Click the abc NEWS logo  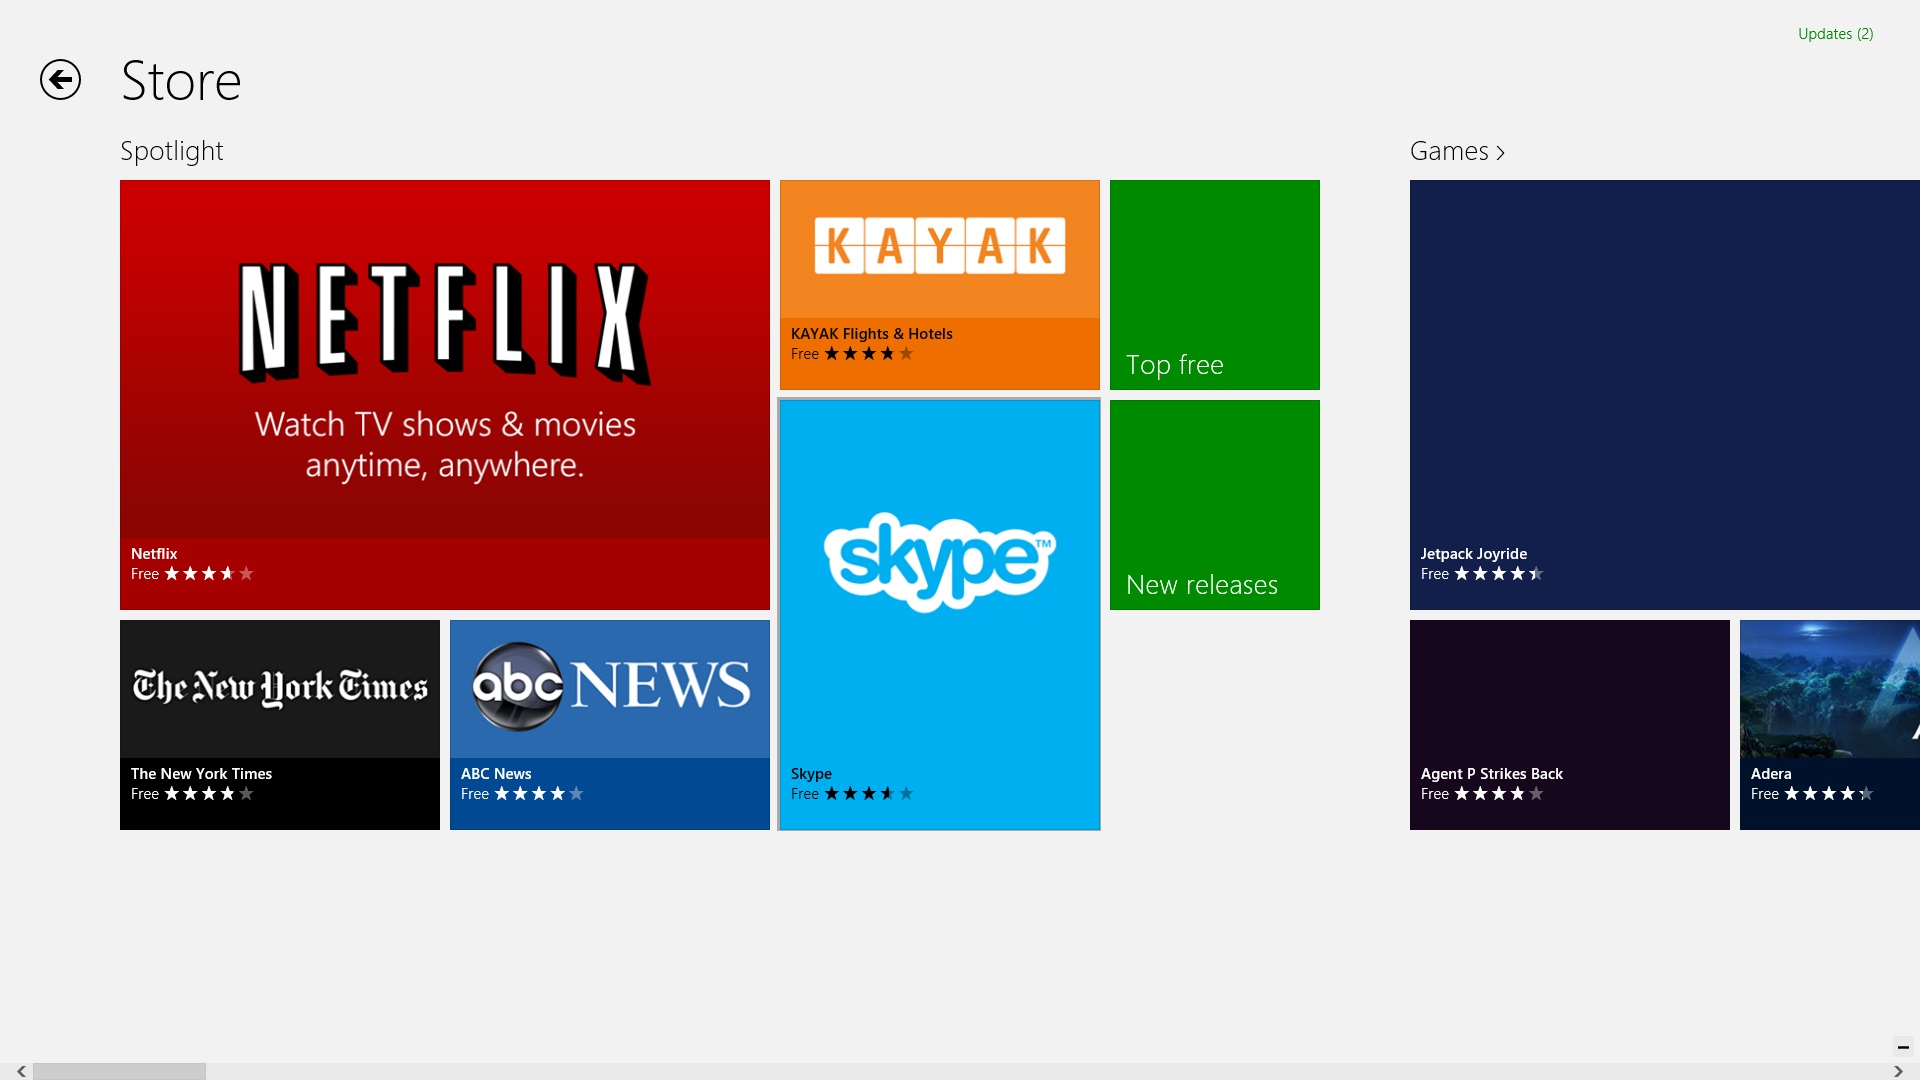click(x=610, y=686)
